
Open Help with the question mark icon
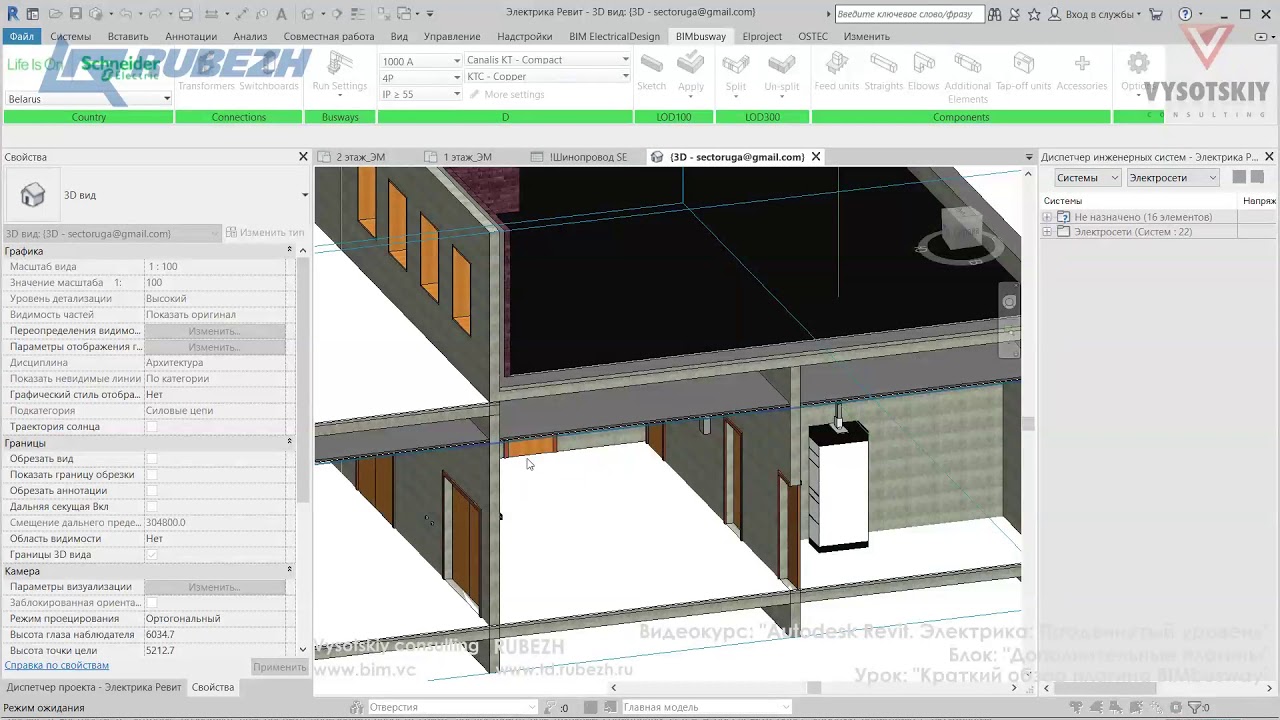1185,14
